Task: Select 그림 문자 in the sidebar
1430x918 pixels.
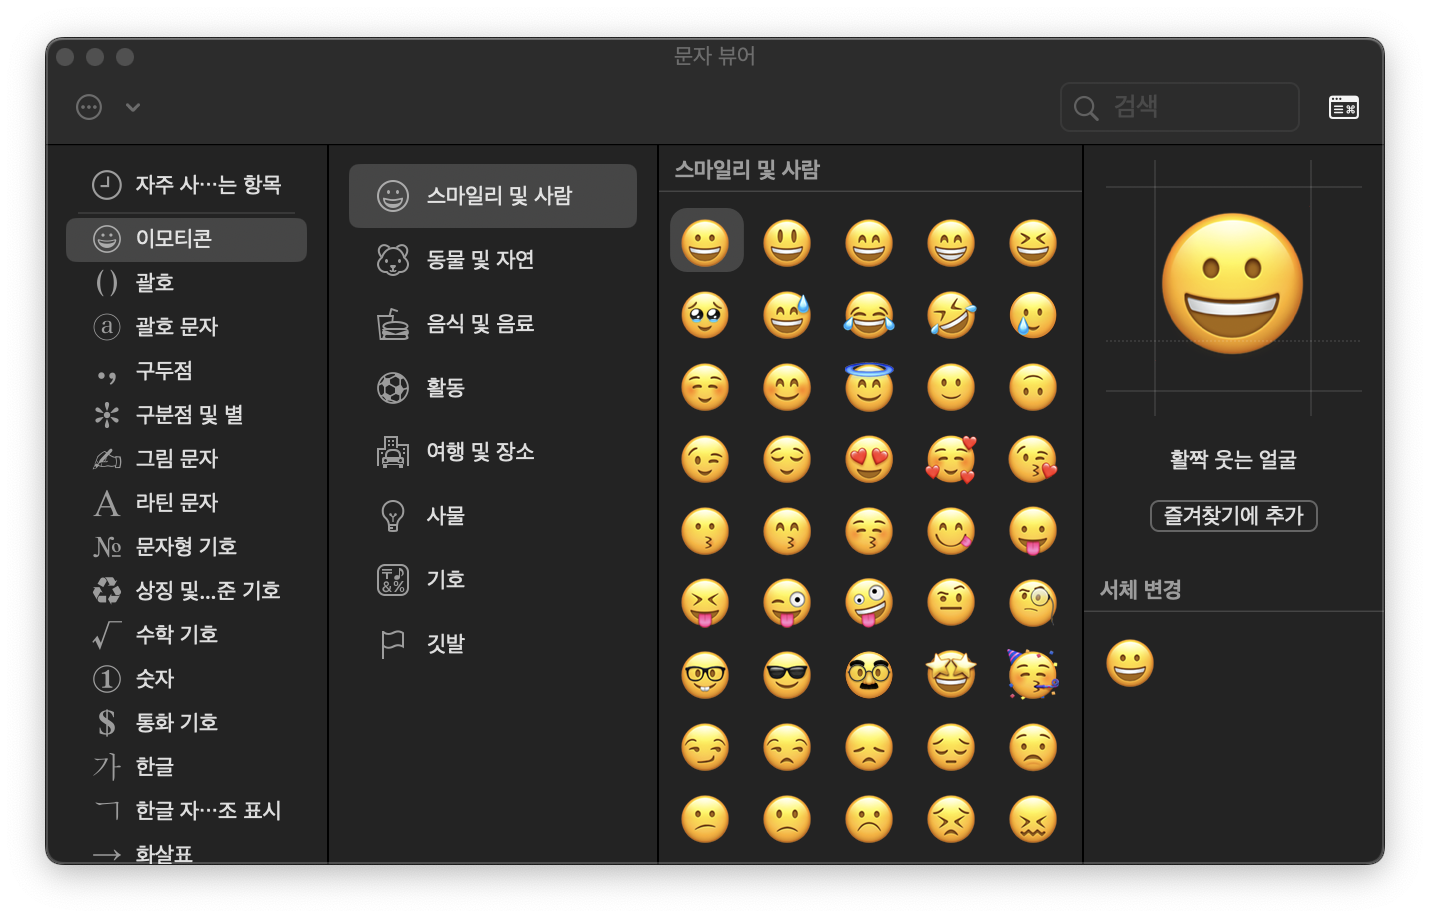Action: pyautogui.click(x=186, y=459)
